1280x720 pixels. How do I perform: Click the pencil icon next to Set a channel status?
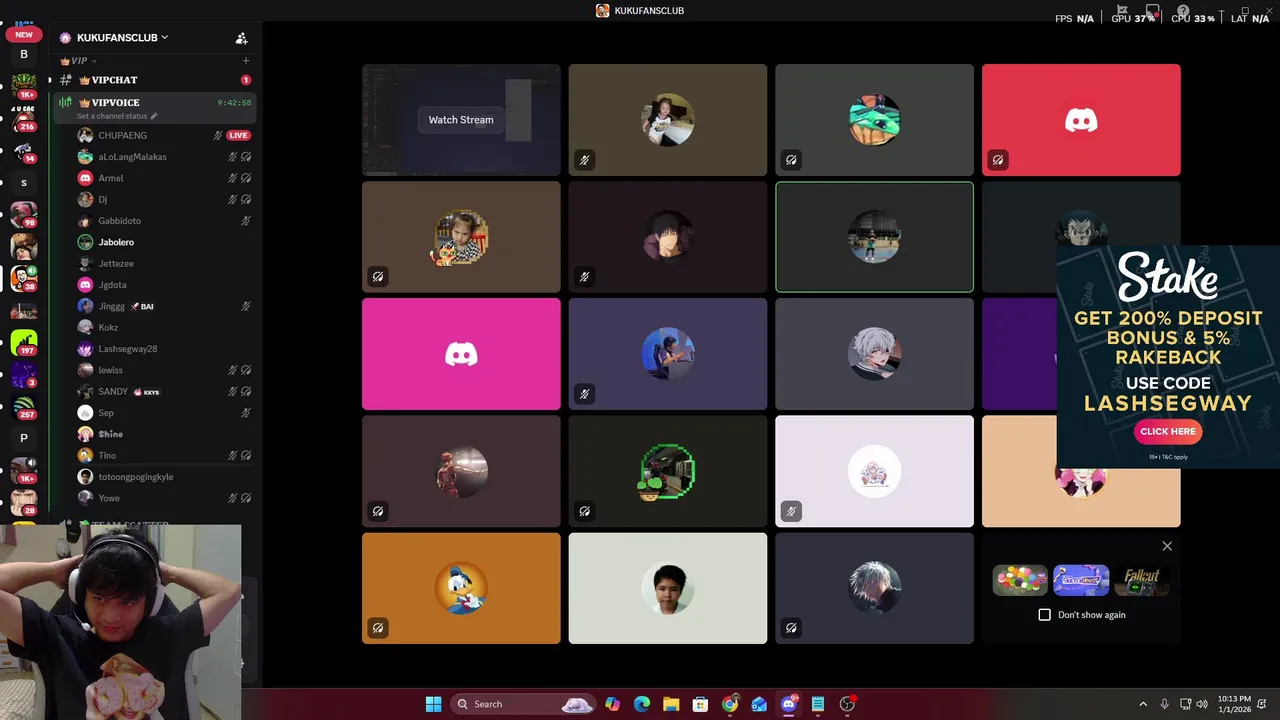pyautogui.click(x=154, y=116)
